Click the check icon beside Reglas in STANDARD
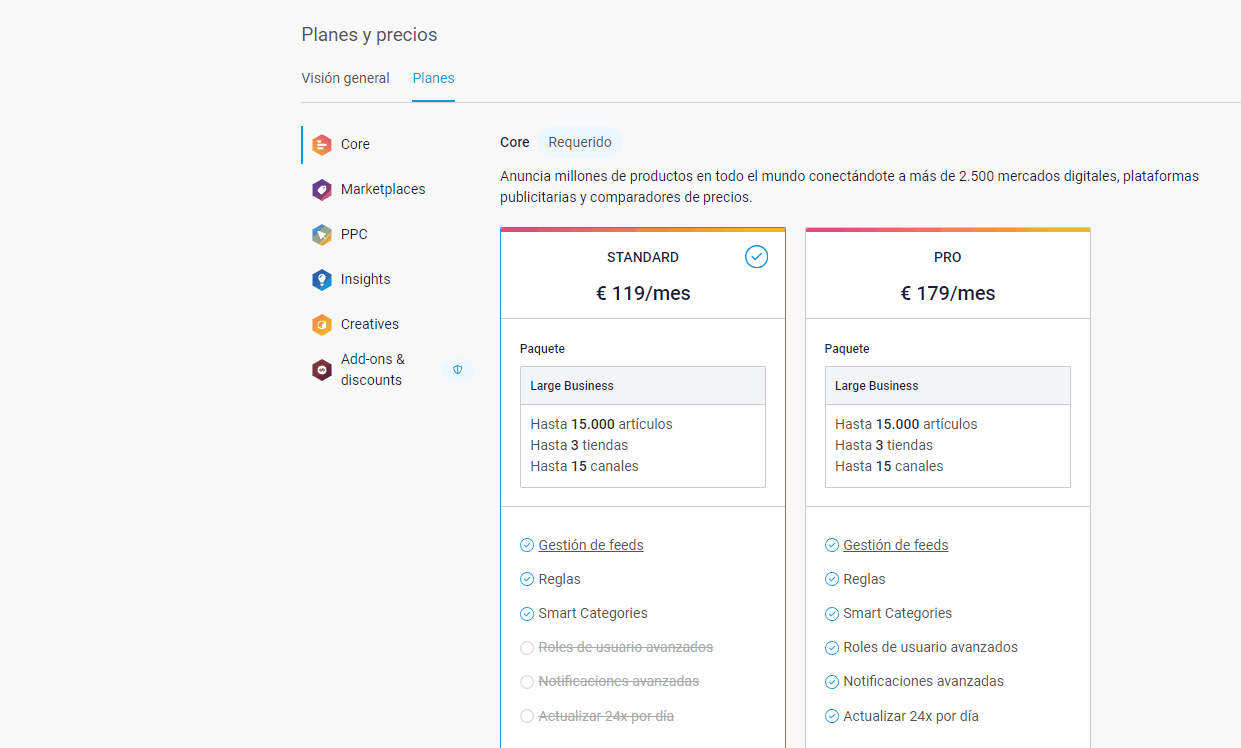 coord(527,579)
